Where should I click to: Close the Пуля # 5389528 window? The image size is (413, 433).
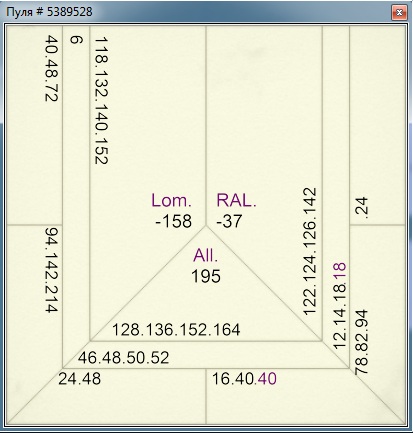coord(399,13)
